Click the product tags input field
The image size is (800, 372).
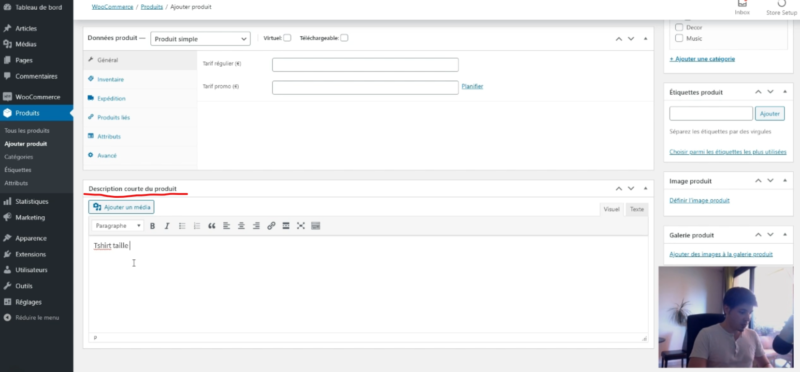pyautogui.click(x=711, y=113)
